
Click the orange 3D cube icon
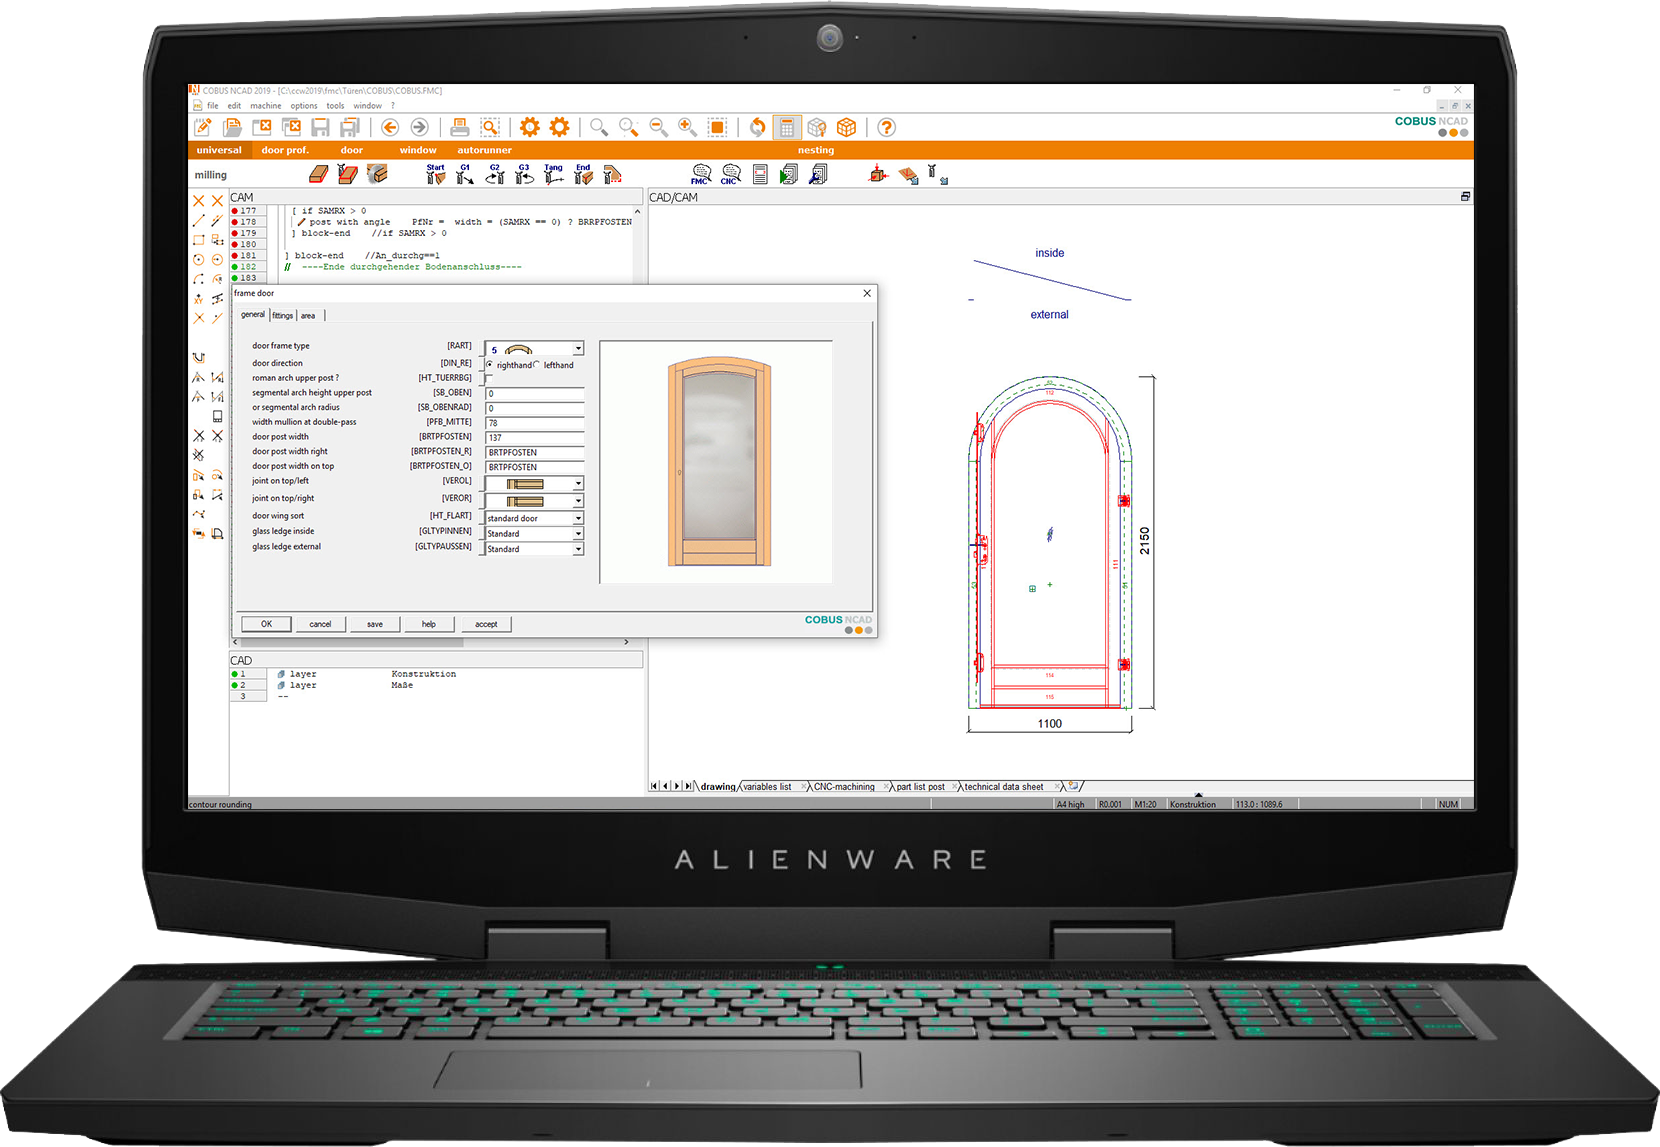tap(847, 127)
